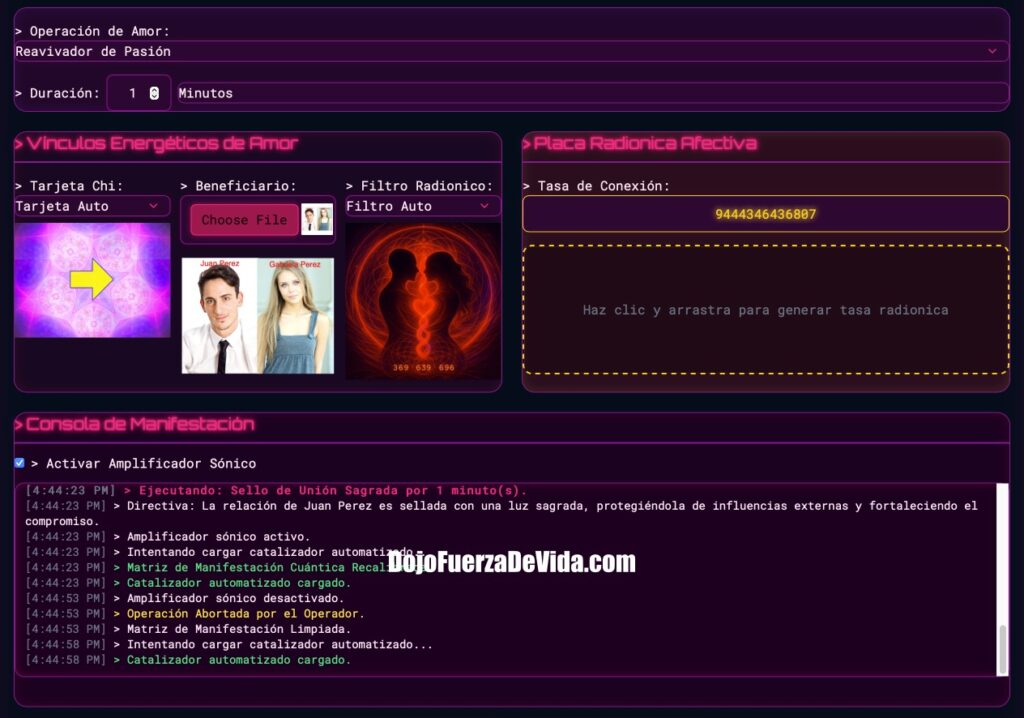Viewport: 1024px width, 718px height.
Task: Click the Duración number stepper
Action: 154,93
